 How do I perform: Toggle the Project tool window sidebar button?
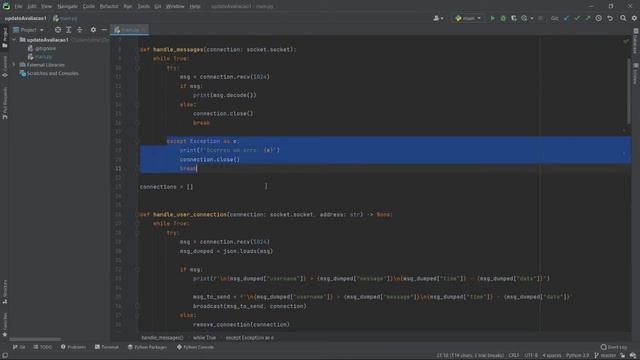(x=5, y=38)
